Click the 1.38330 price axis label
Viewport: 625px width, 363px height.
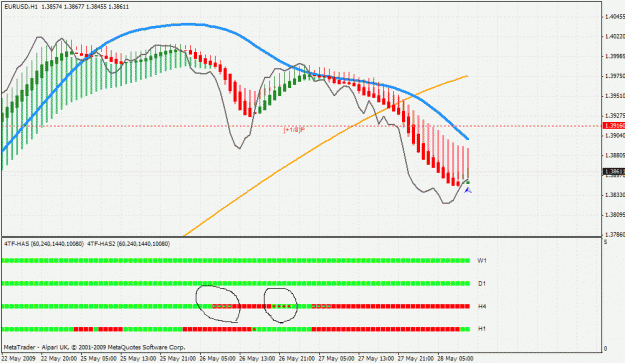(x=615, y=195)
